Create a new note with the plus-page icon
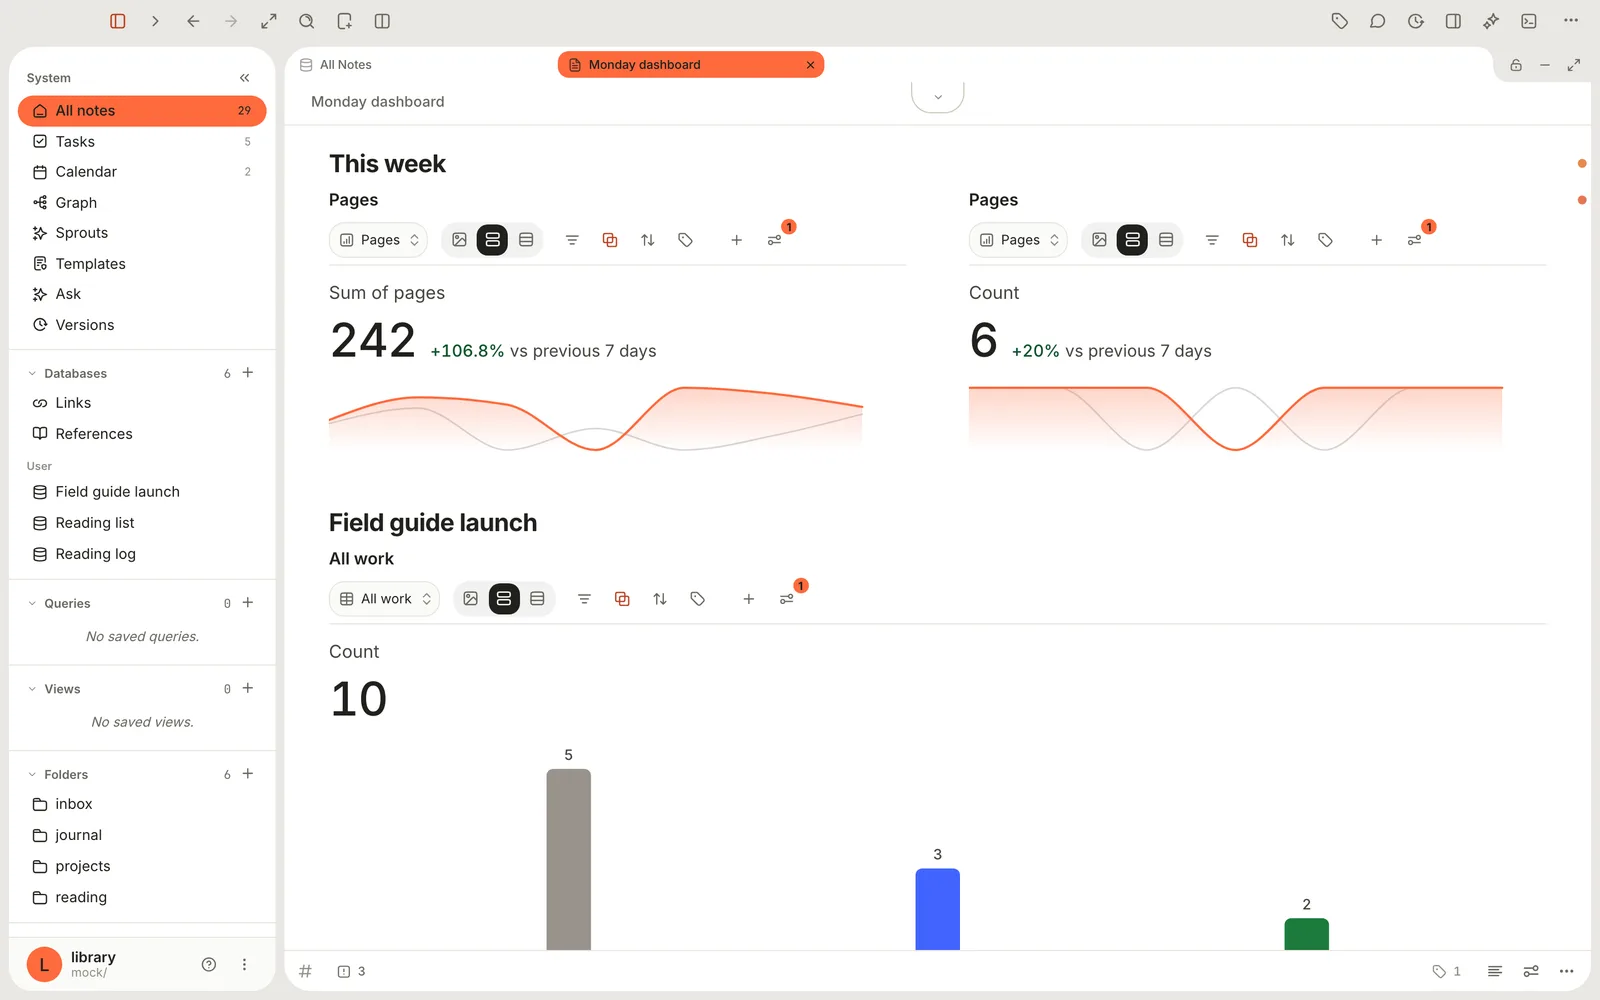This screenshot has width=1600, height=1000. click(345, 21)
